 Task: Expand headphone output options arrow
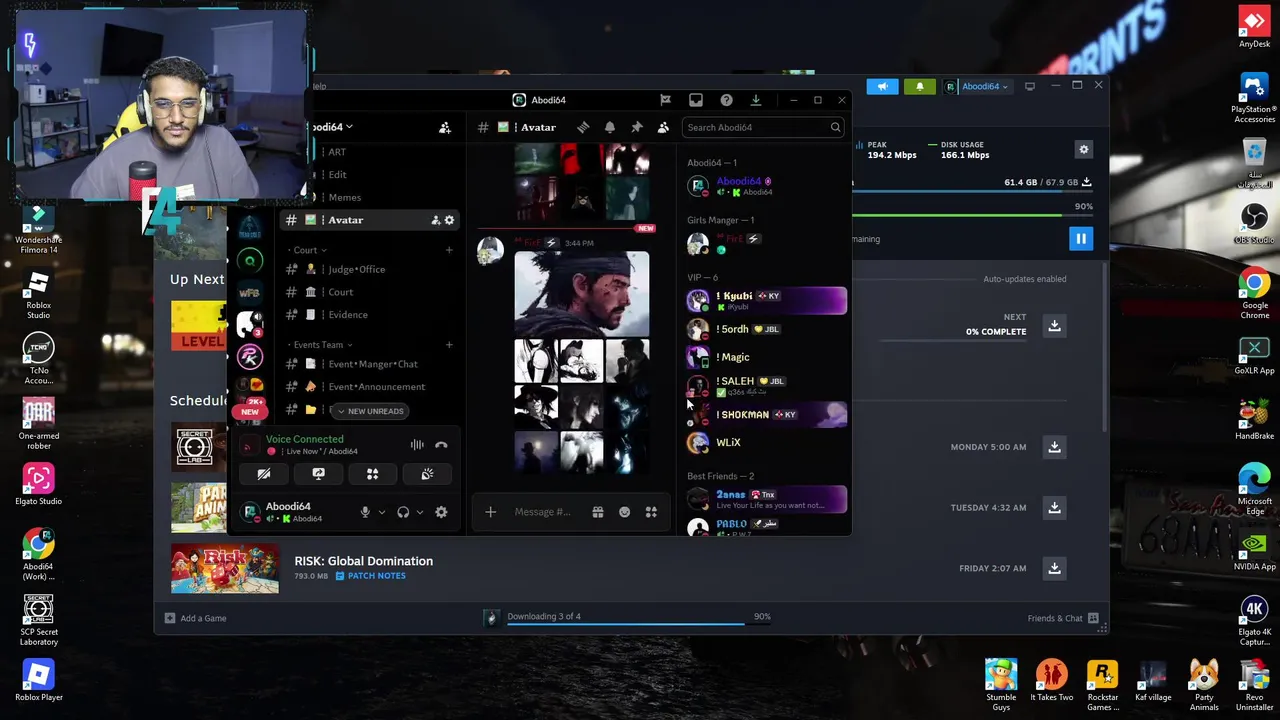pos(419,512)
